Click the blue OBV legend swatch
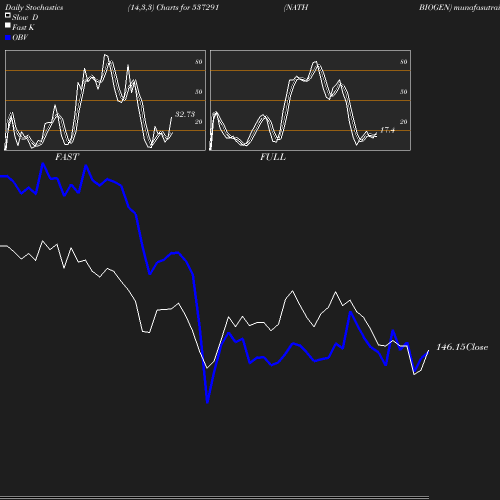This screenshot has width=500, height=500. [8, 38]
